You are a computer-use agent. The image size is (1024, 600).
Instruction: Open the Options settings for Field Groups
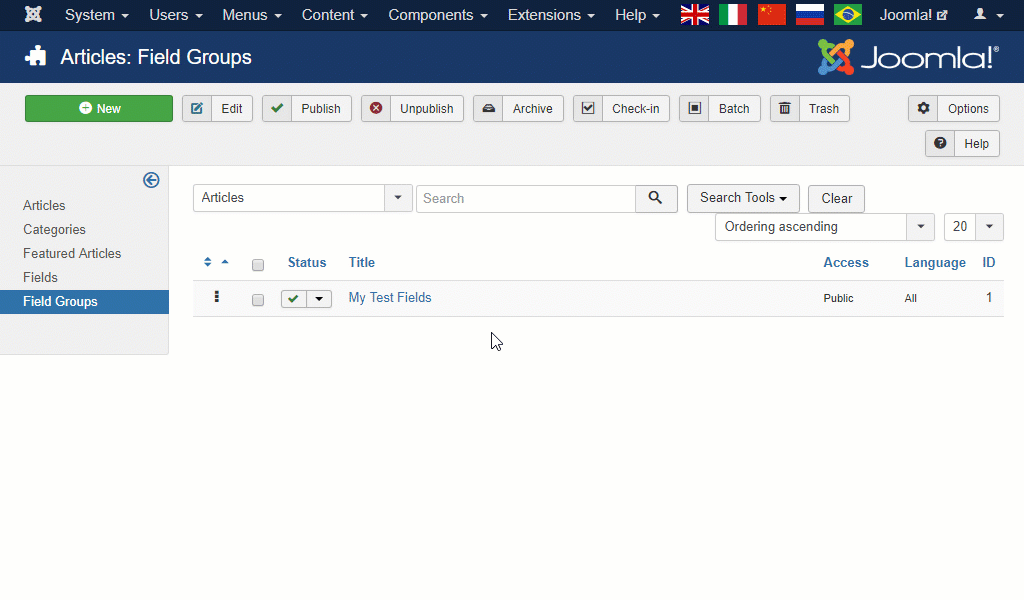pos(953,108)
